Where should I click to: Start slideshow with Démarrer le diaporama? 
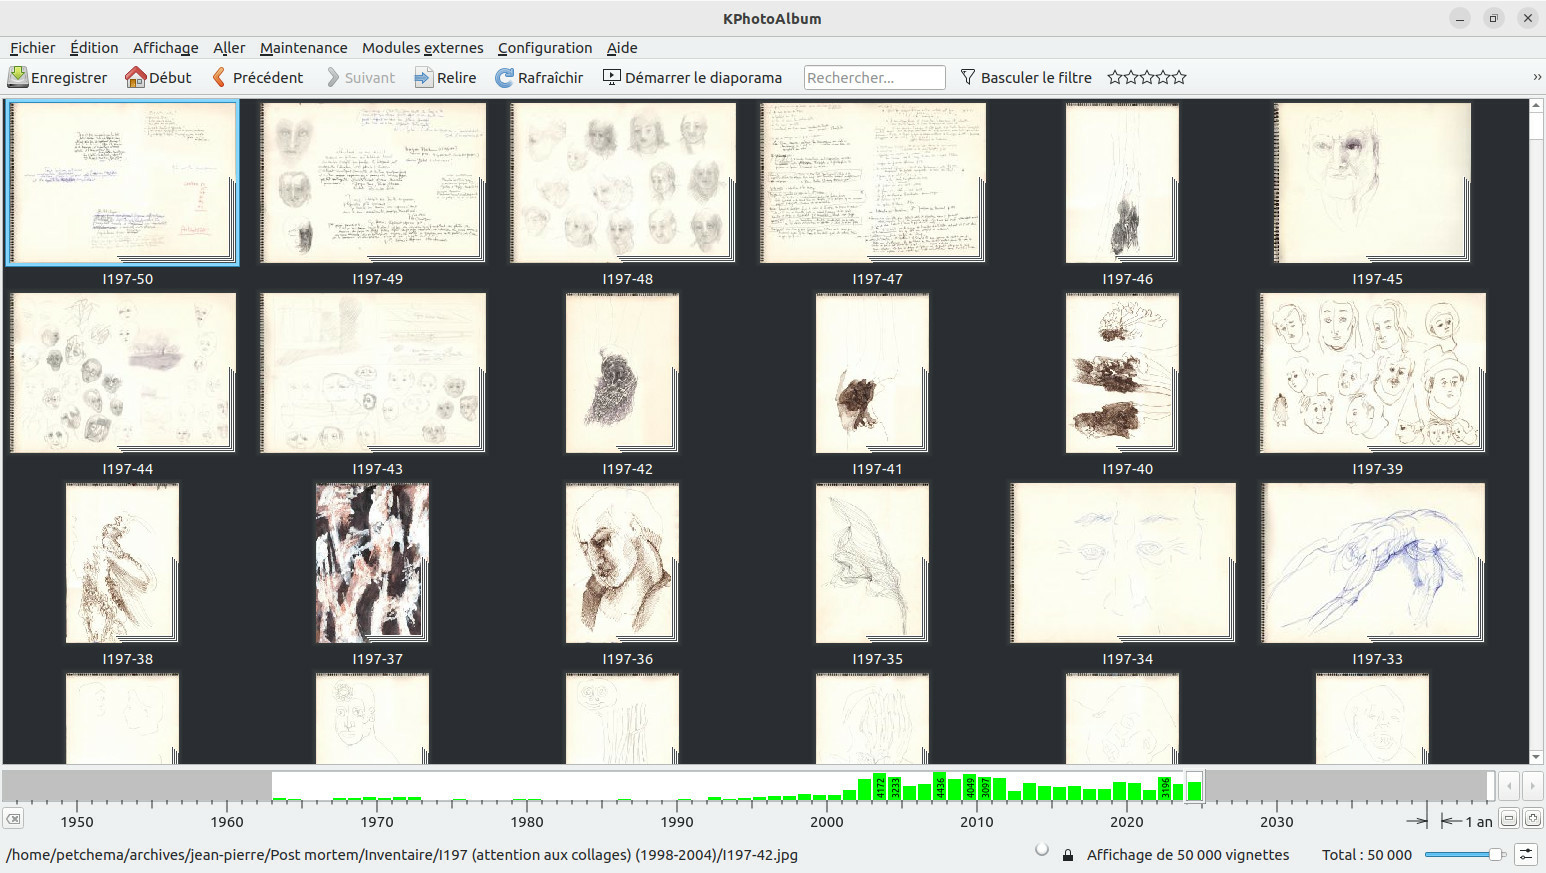[x=692, y=77]
